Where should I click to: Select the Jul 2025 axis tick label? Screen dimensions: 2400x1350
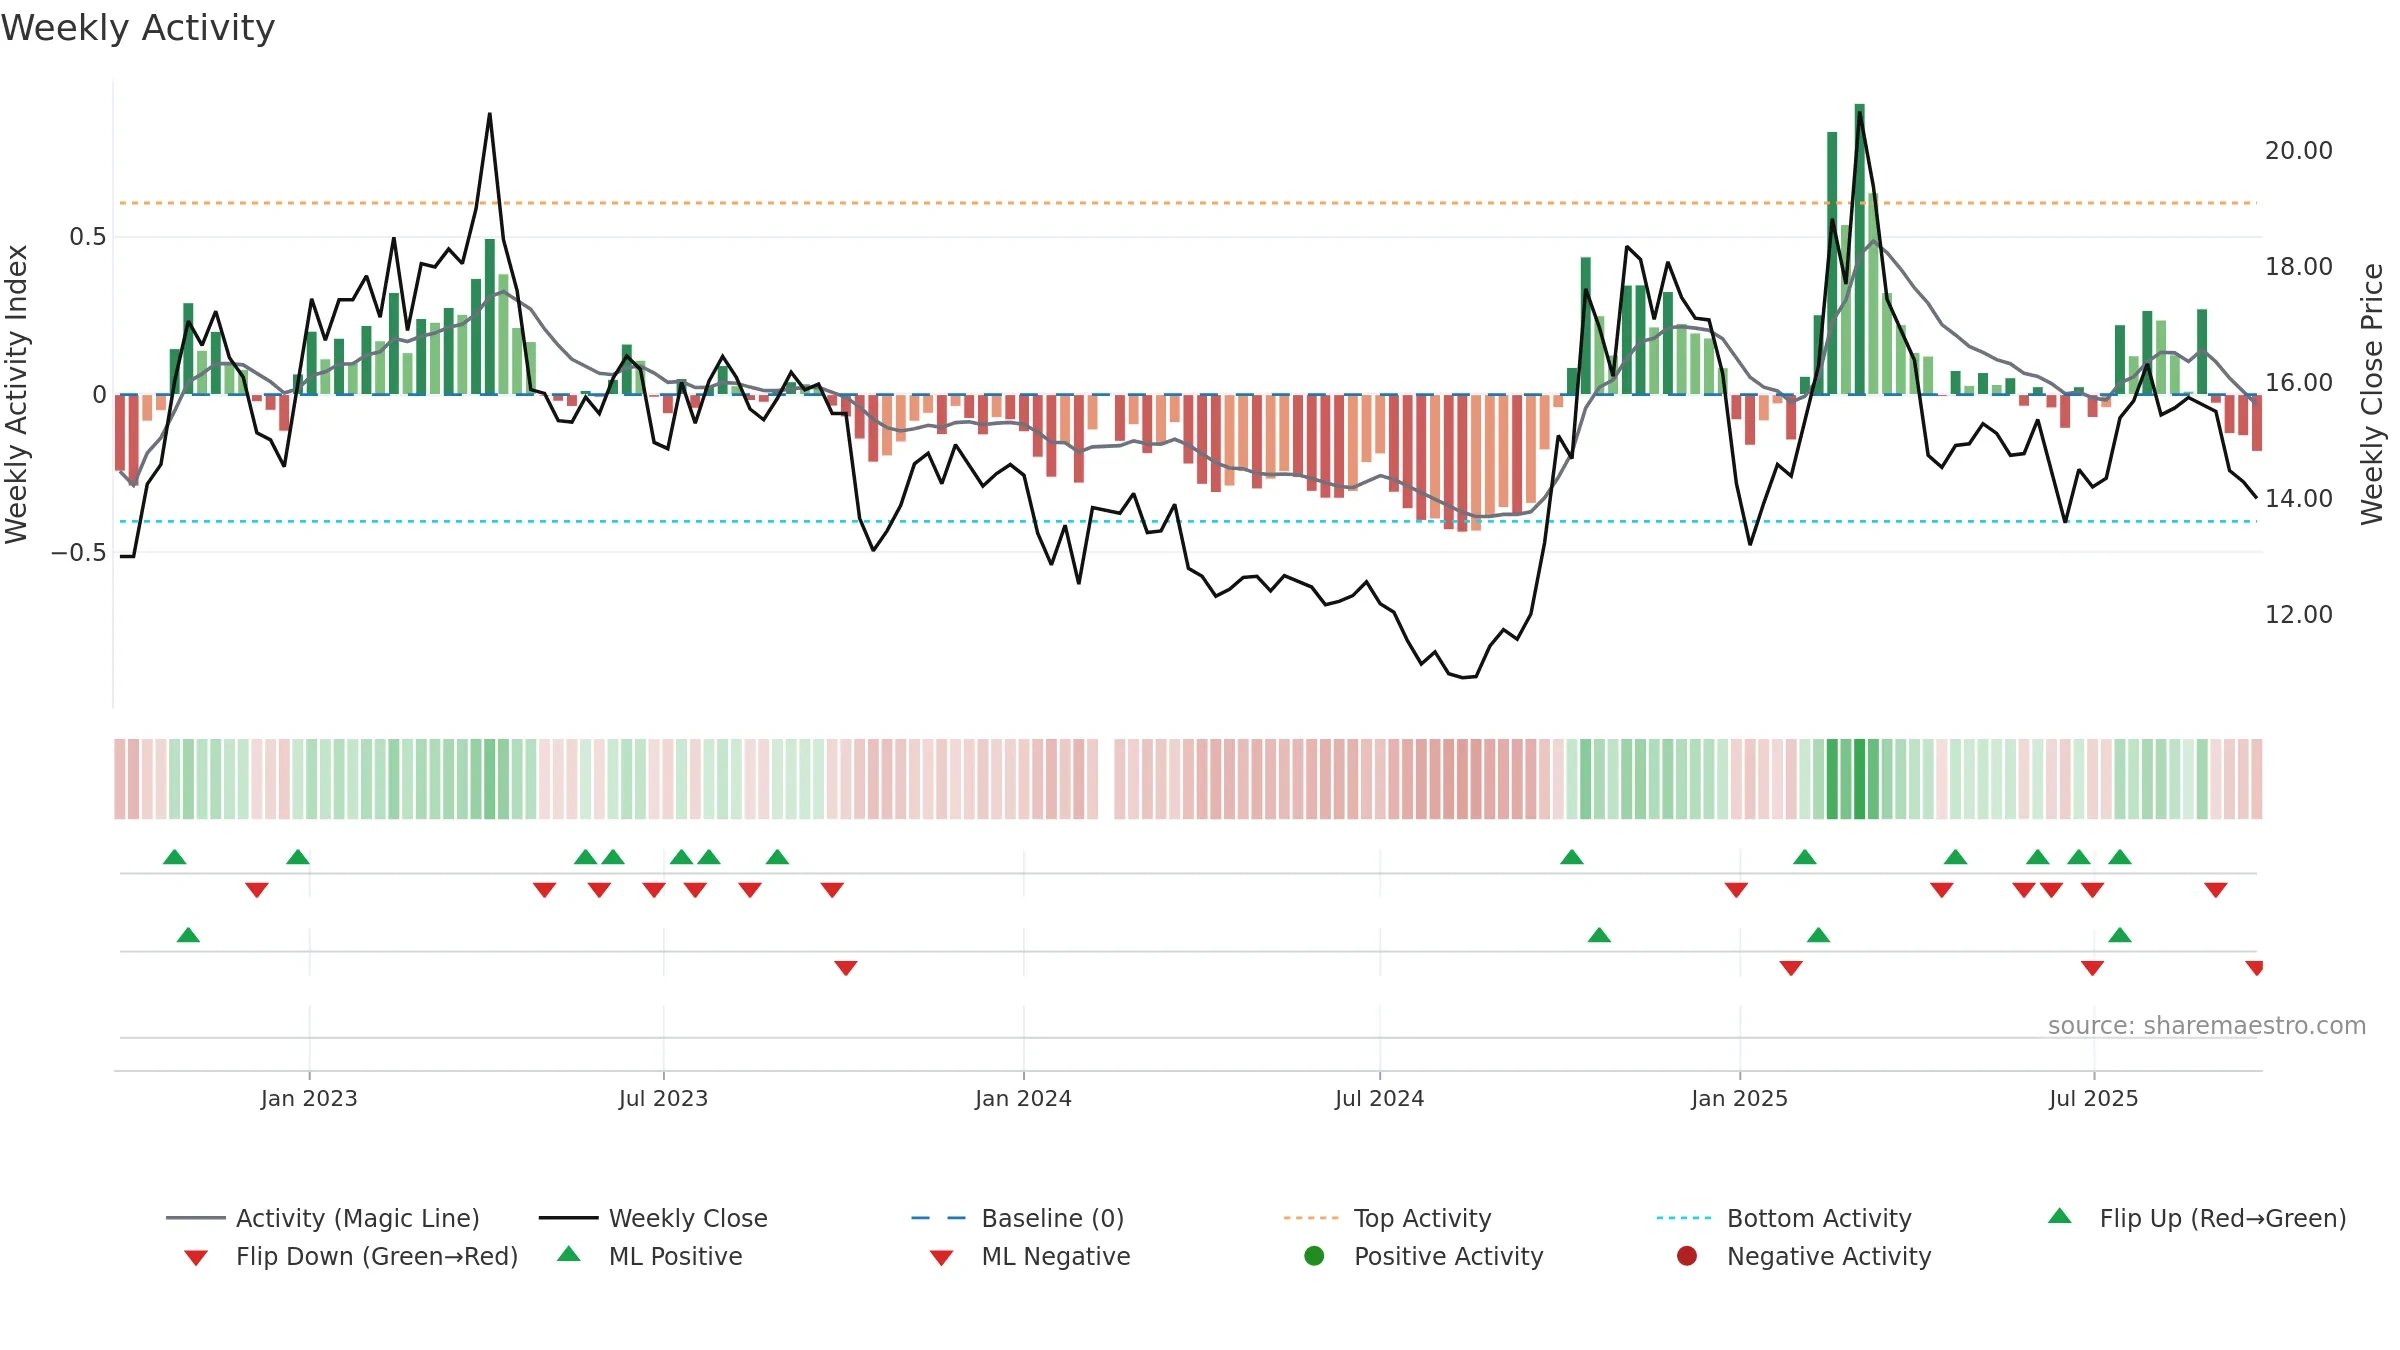pyautogui.click(x=2093, y=1098)
